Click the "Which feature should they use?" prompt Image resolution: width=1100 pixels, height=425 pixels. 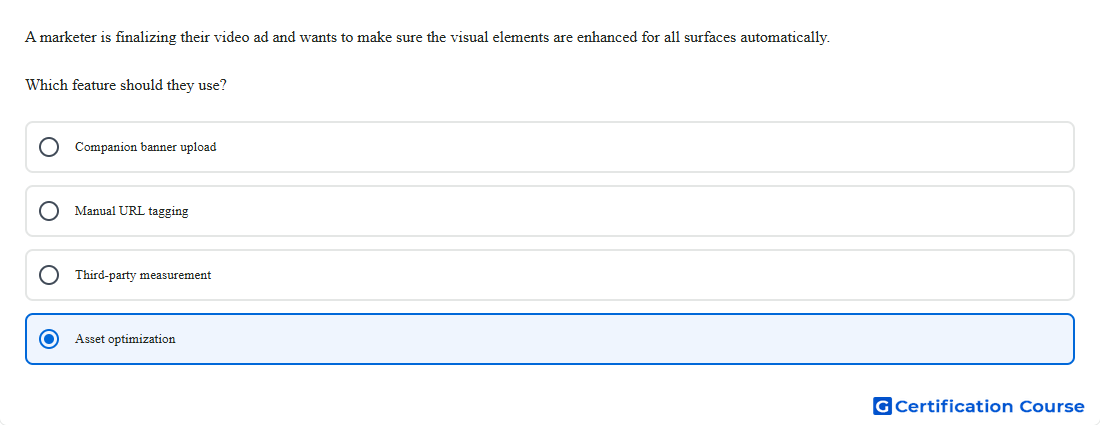pos(126,86)
